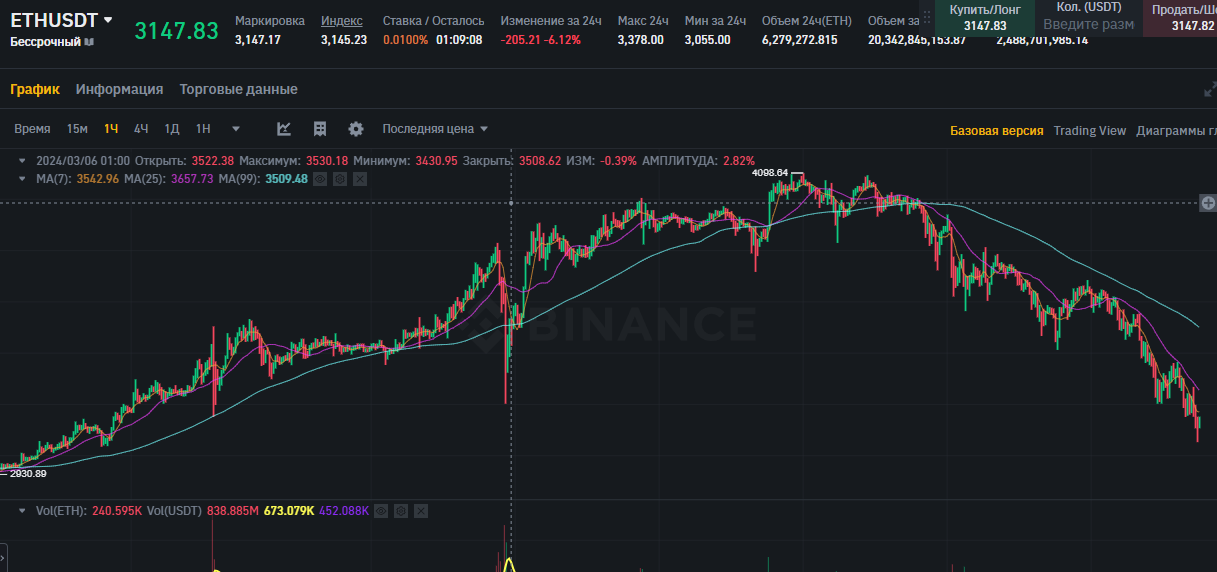The width and height of the screenshot is (1217, 572).
Task: Open chart settings gear icon
Action: [356, 129]
